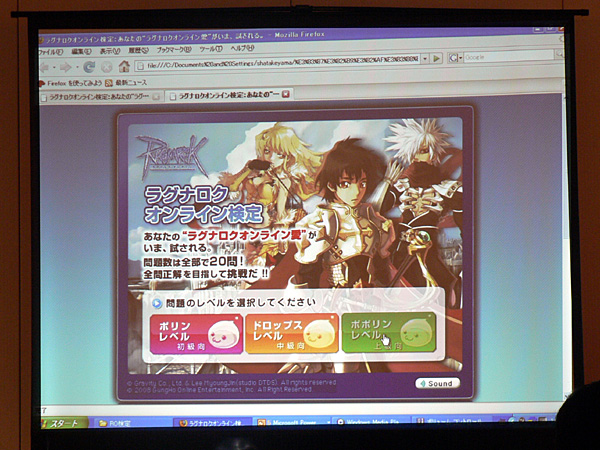Go back with the Back arrow button
The height and width of the screenshot is (450, 600).
(45, 68)
